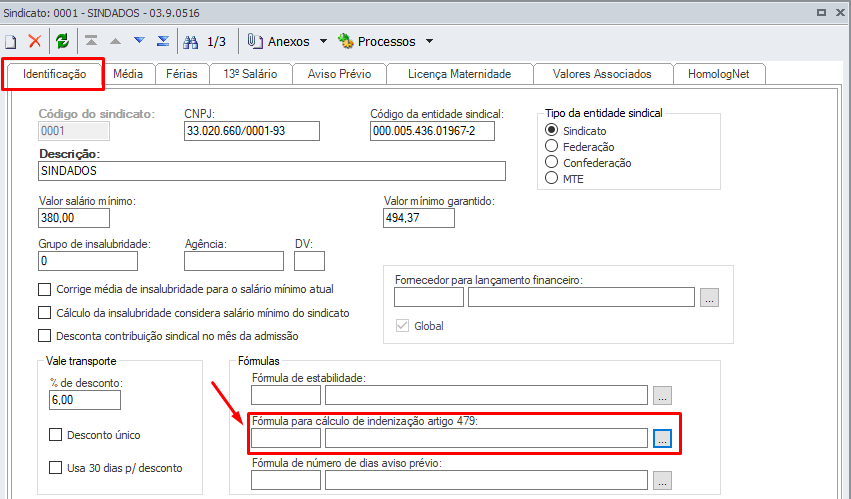
Task: Click the 1/3 record counter text
Action: coord(217,42)
